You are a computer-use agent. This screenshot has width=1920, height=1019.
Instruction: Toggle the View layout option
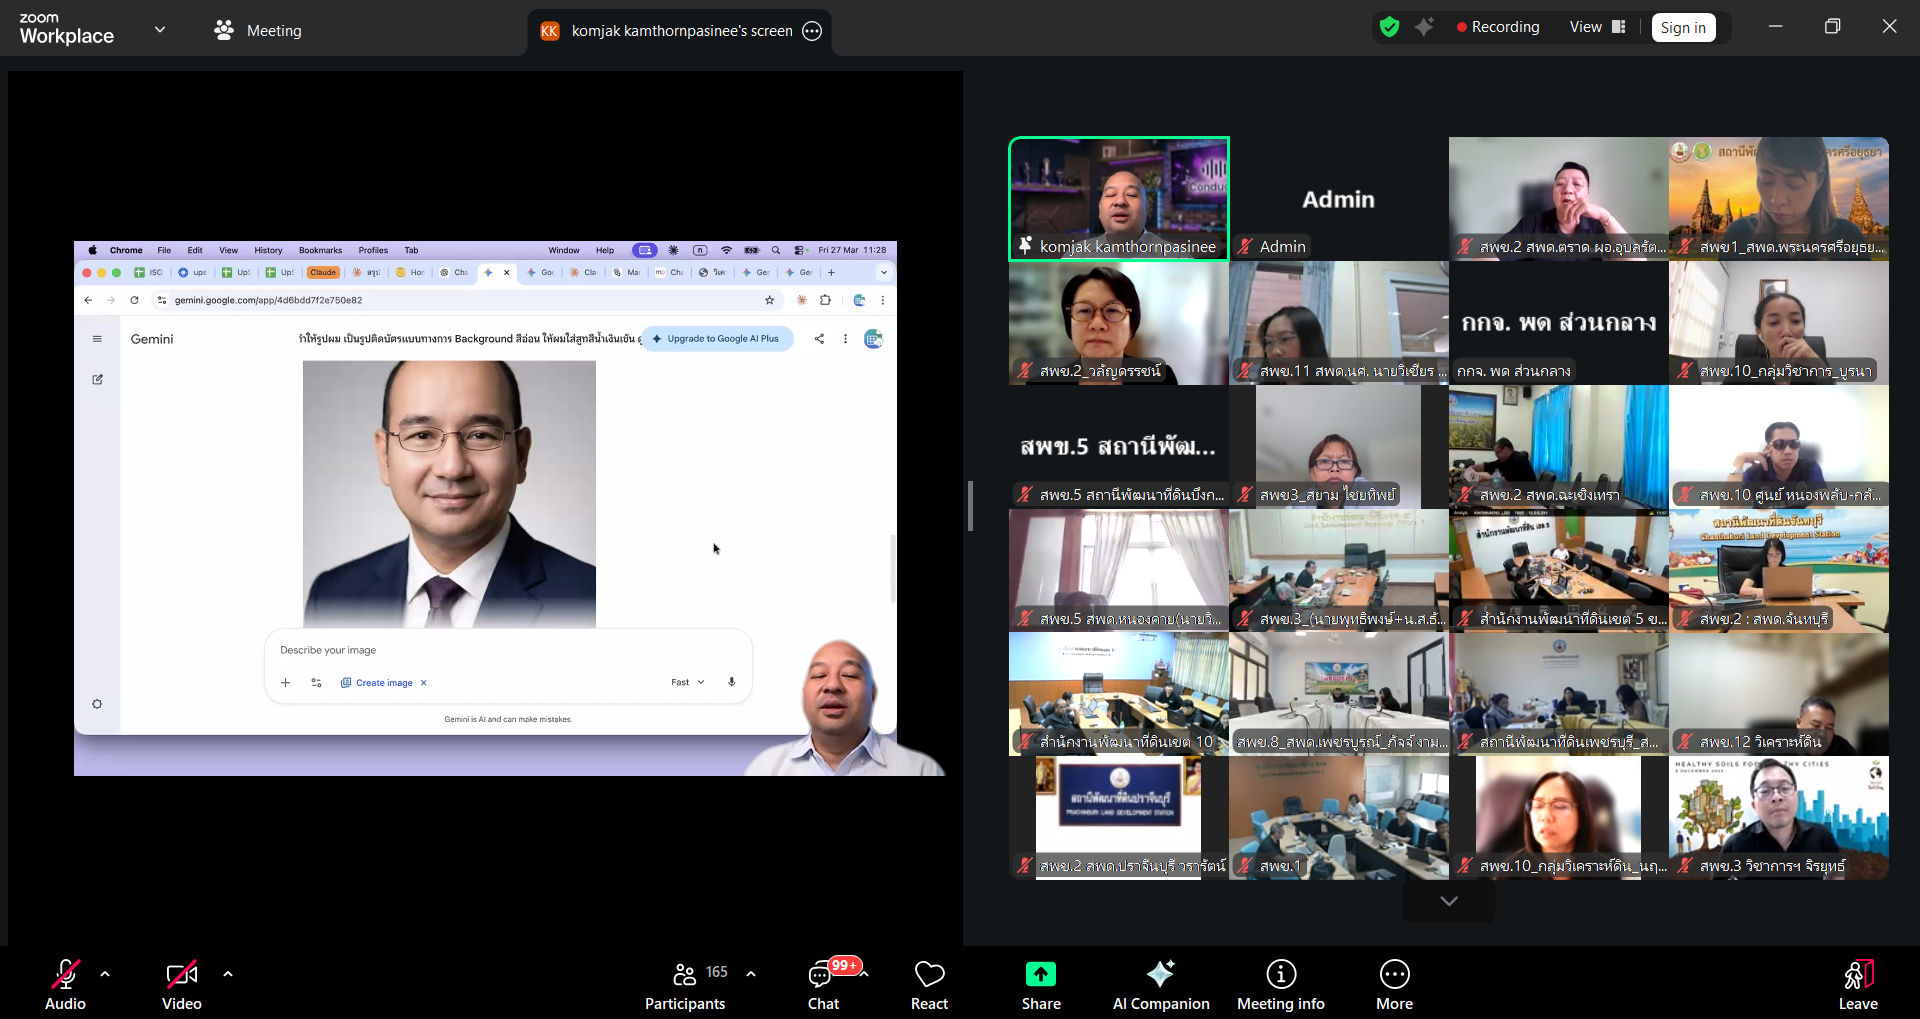[1597, 27]
